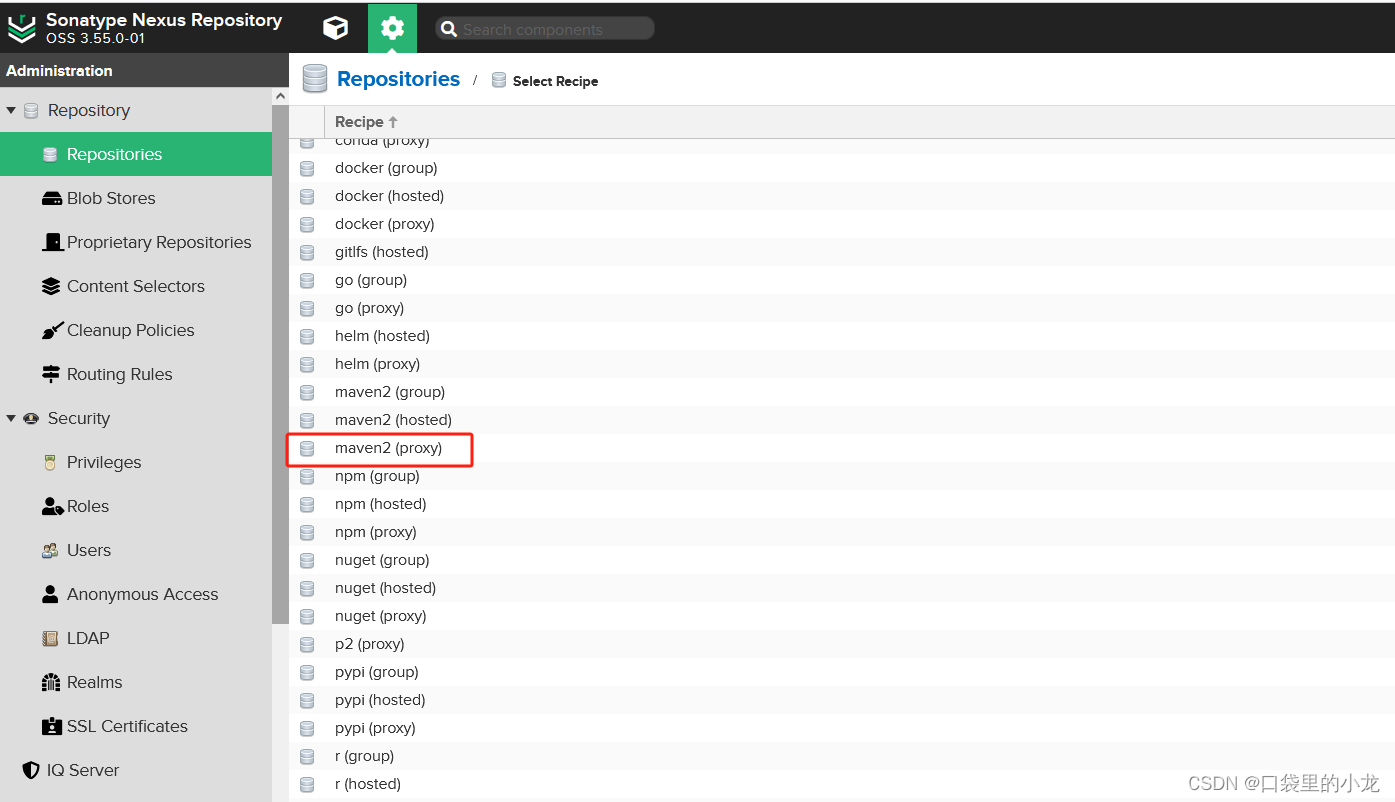Click the Realms castle icon
Viewport: 1395px width, 802px height.
coord(51,682)
